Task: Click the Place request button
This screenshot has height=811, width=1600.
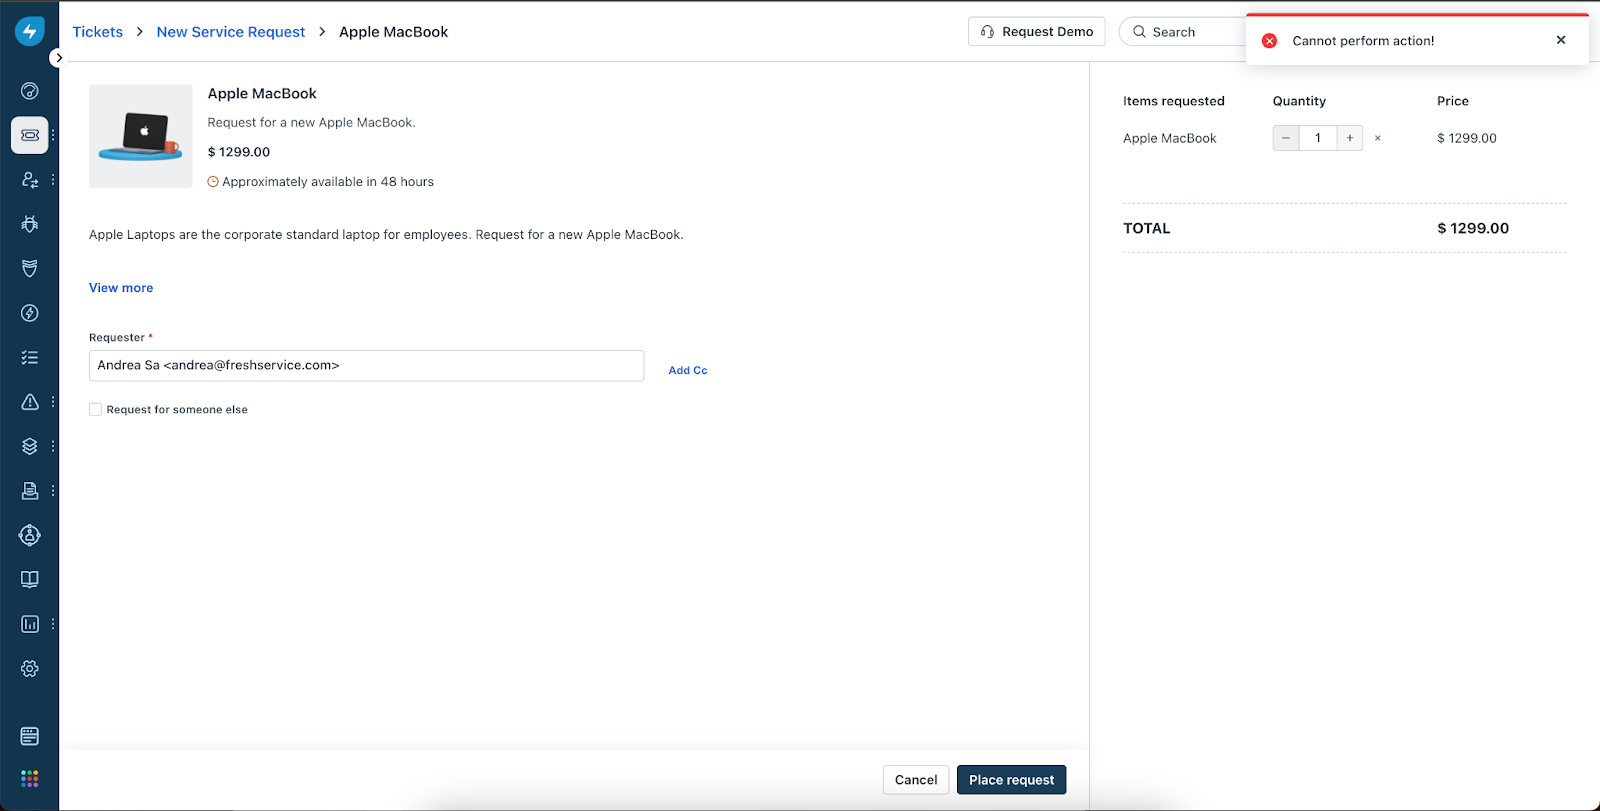Action: pyautogui.click(x=1011, y=780)
